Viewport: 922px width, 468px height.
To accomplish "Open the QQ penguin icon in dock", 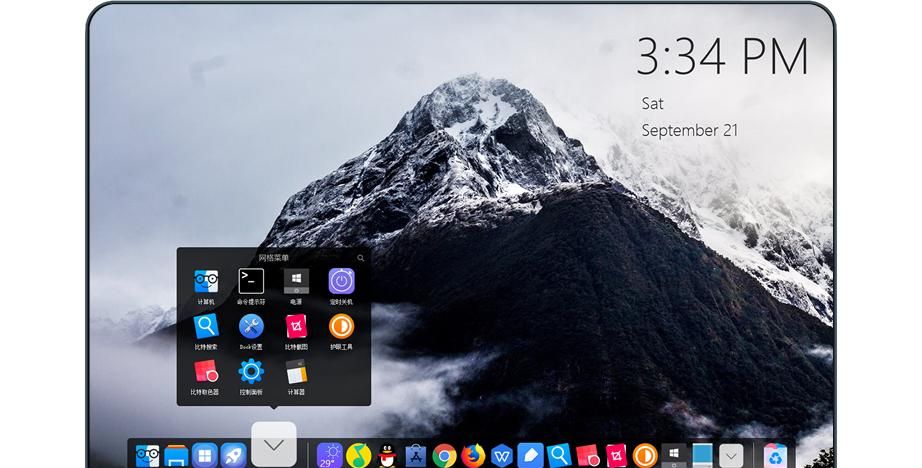I will 387,456.
